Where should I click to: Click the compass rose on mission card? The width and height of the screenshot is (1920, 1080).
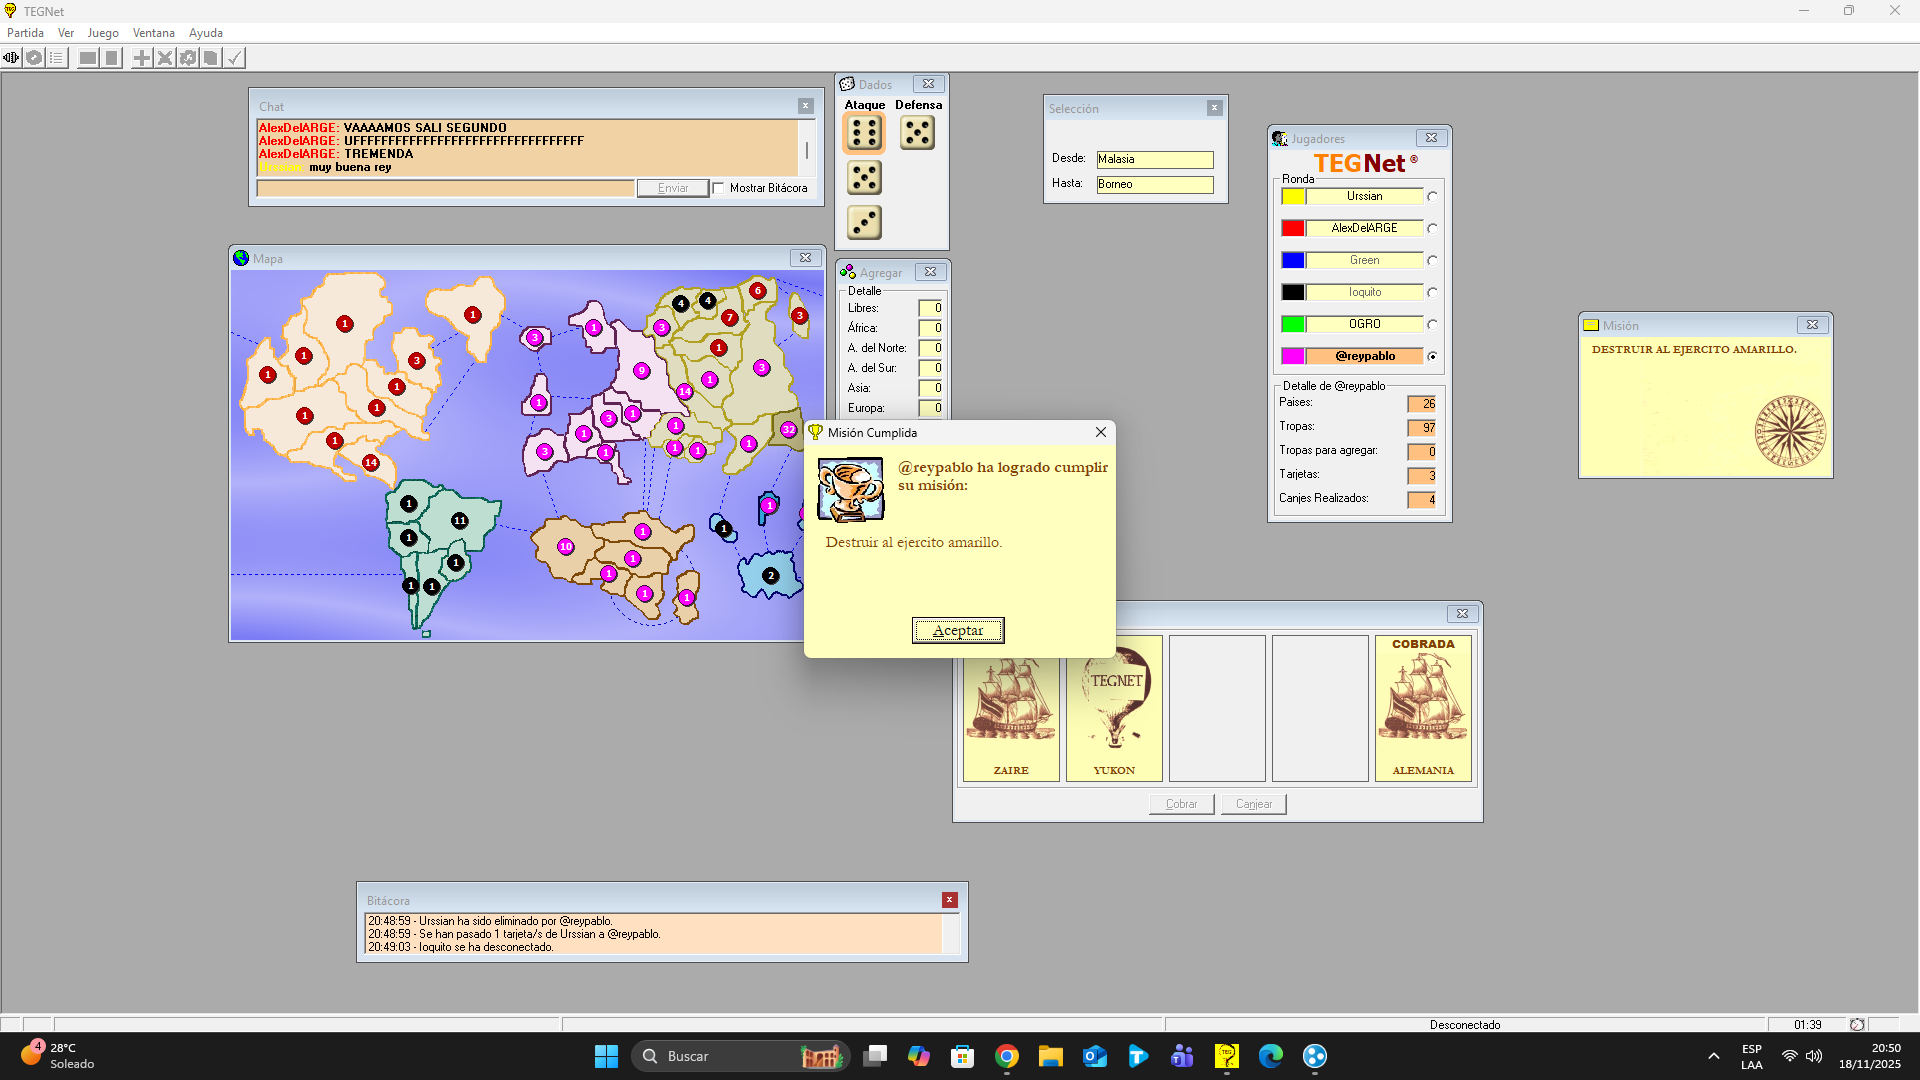[x=1790, y=431]
